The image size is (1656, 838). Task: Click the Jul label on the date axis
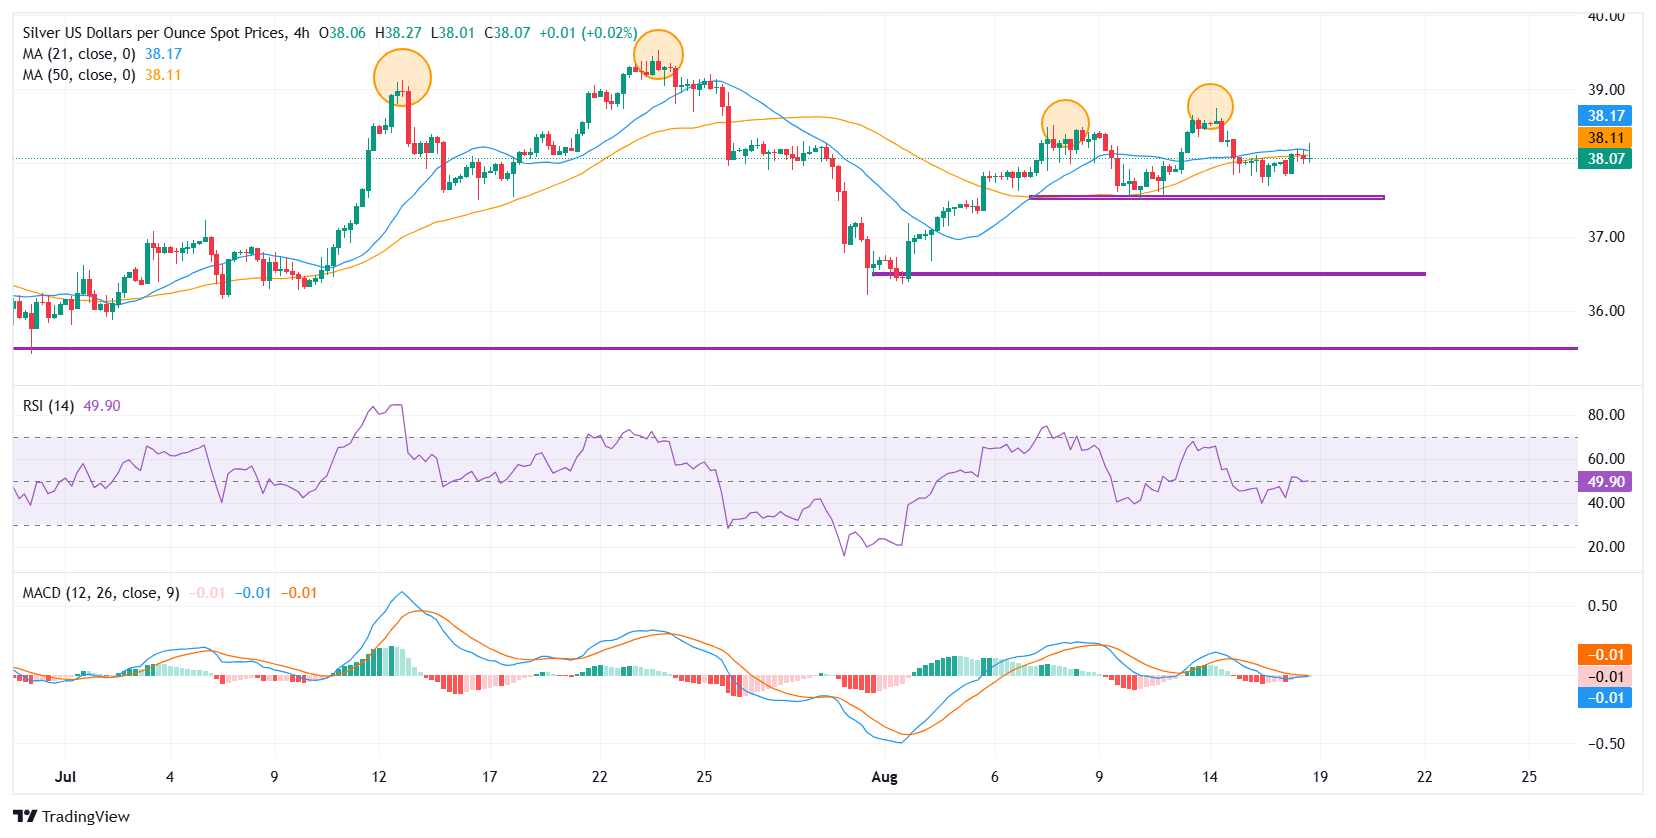(x=66, y=777)
